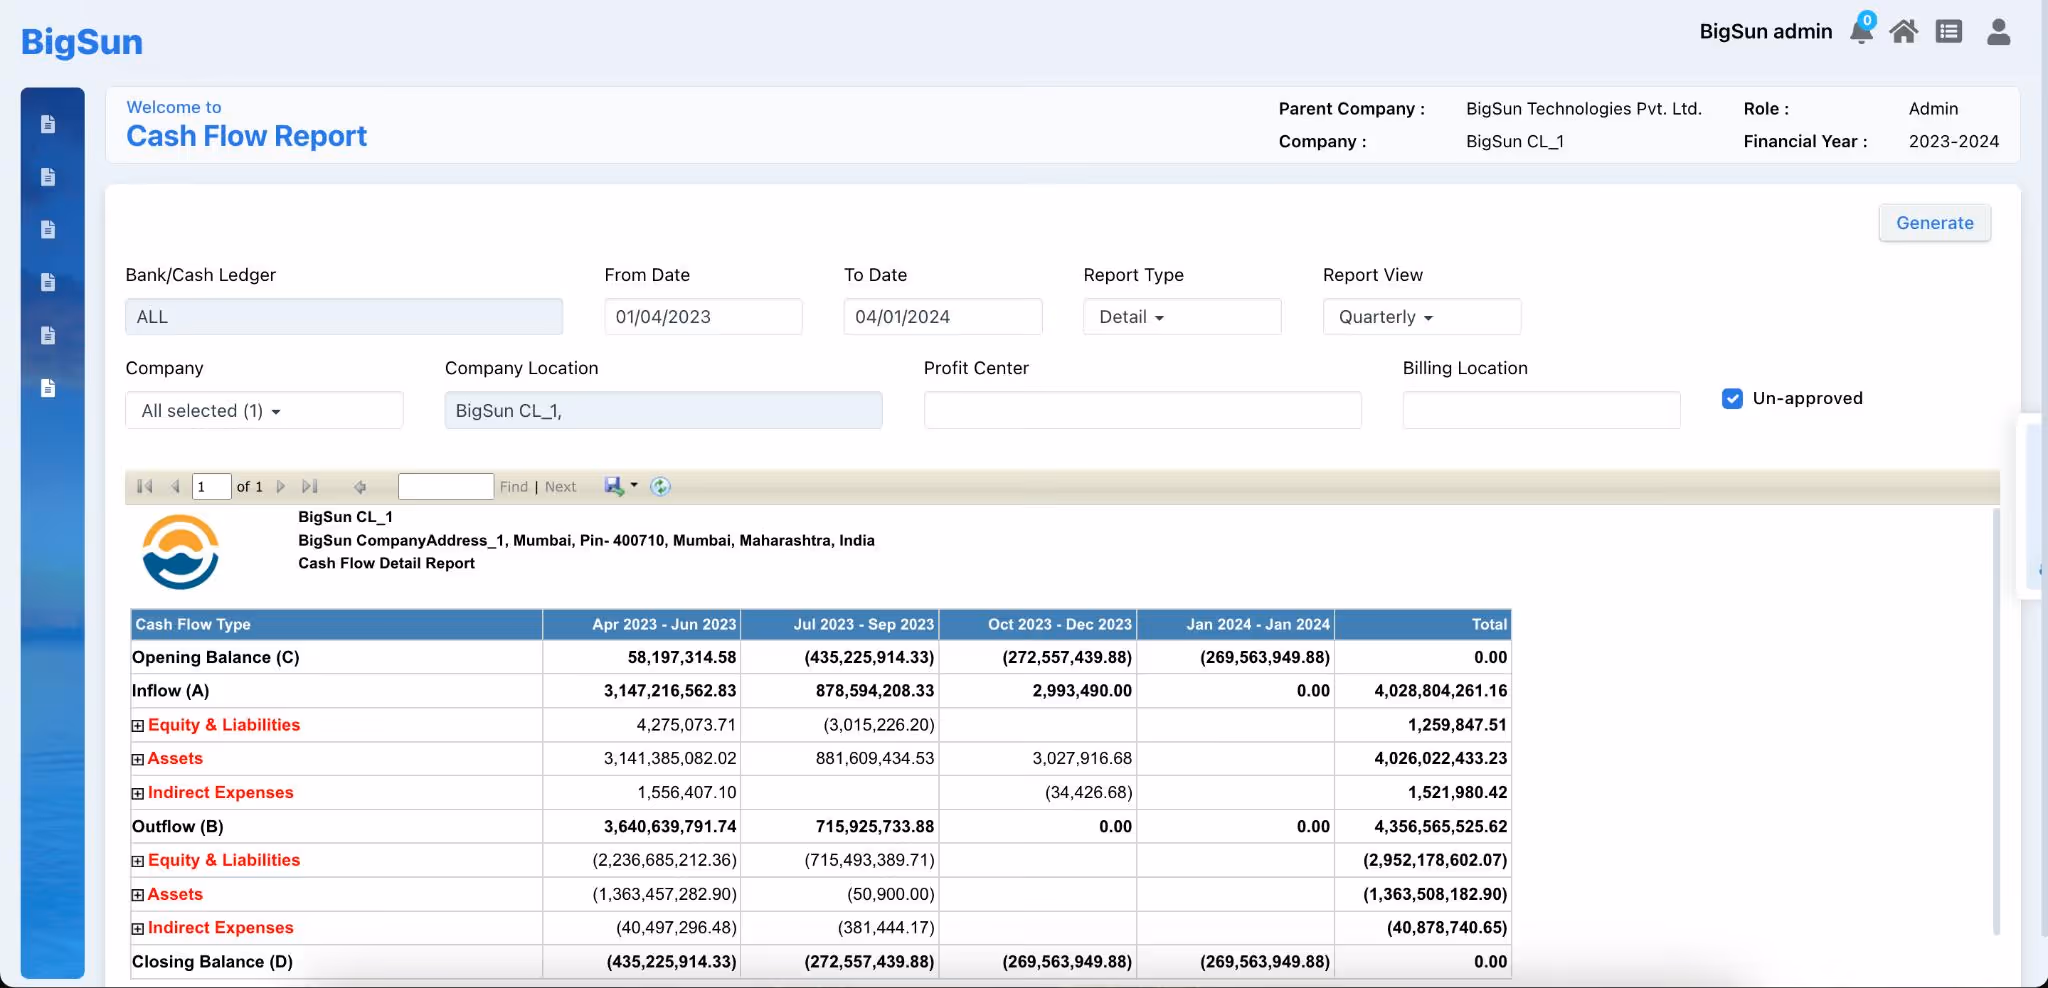The width and height of the screenshot is (2048, 988).
Task: Click the Inflow (A) row label
Action: [x=171, y=691]
